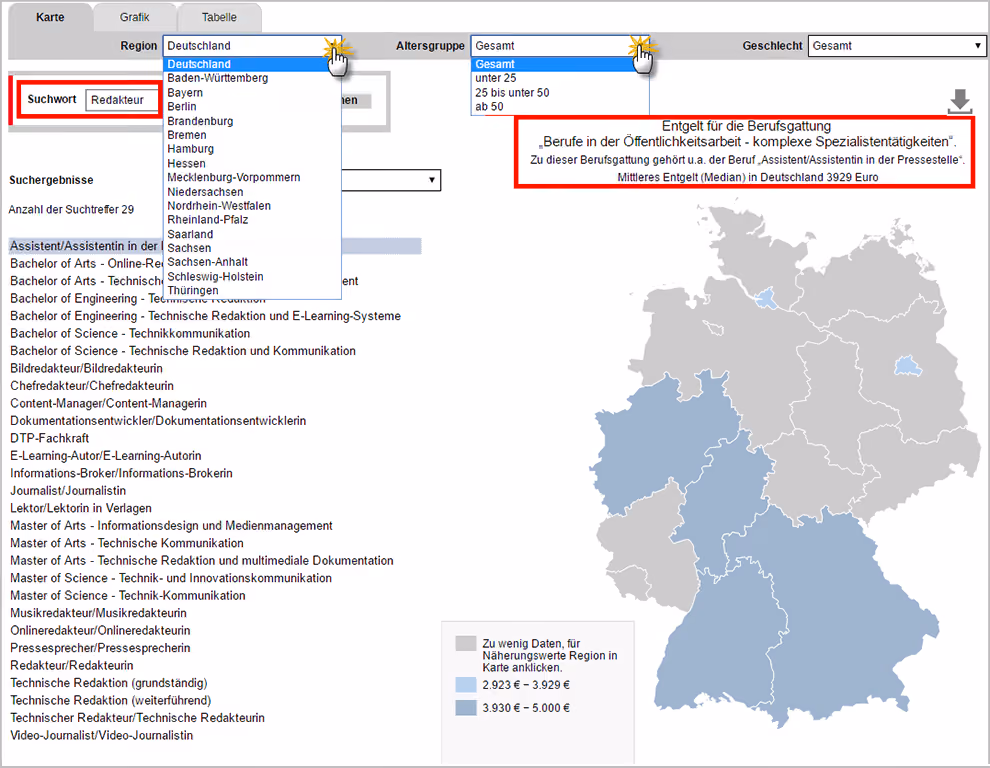Click the grey 'Zu wenig Daten' legend swatch
Image resolution: width=990 pixels, height=768 pixels.
click(466, 644)
